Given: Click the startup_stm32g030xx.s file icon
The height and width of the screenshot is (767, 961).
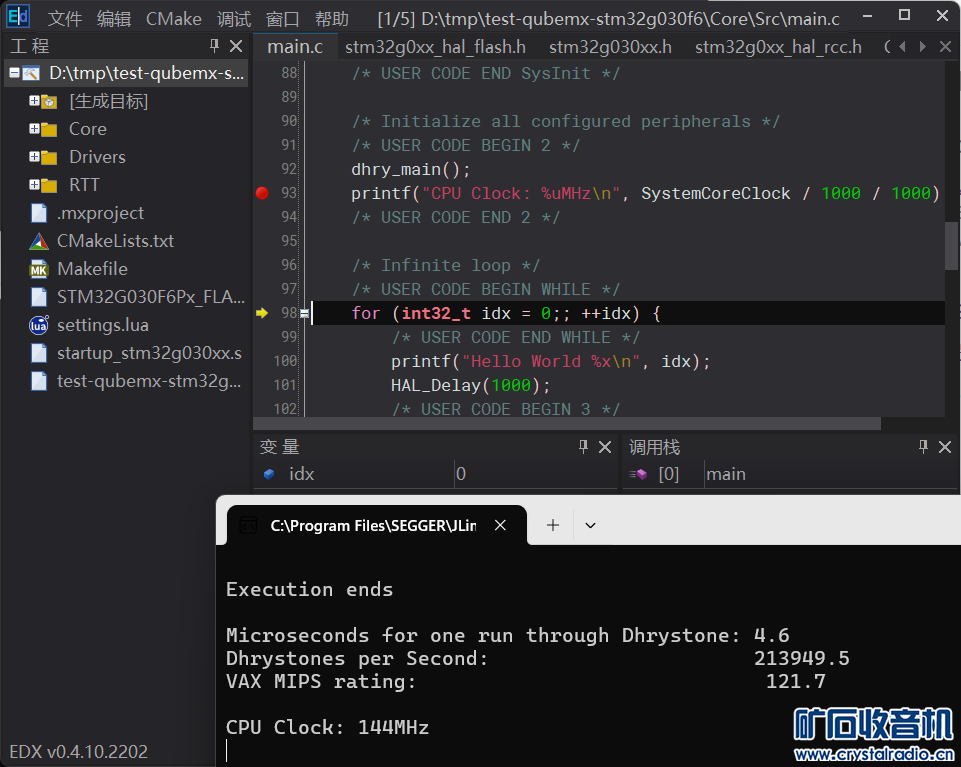Looking at the screenshot, I should [x=39, y=353].
